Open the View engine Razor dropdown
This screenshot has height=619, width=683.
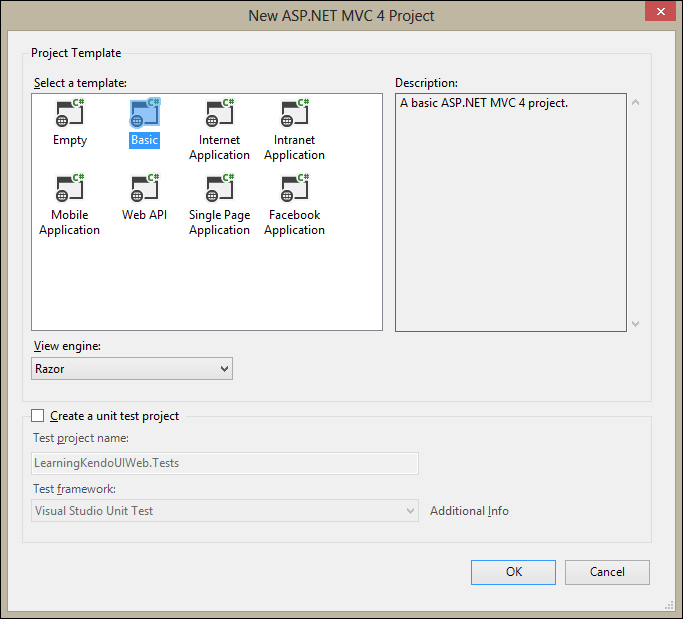tap(132, 369)
